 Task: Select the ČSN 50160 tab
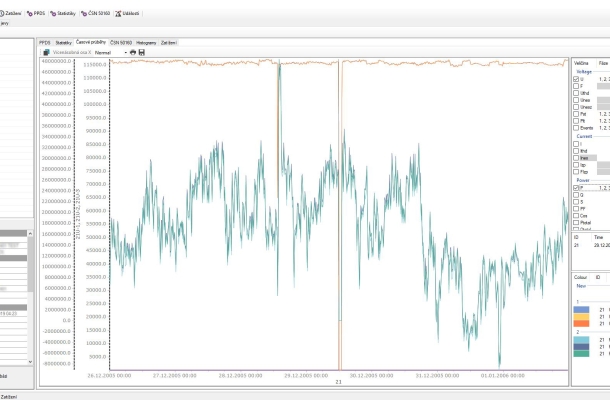point(121,43)
